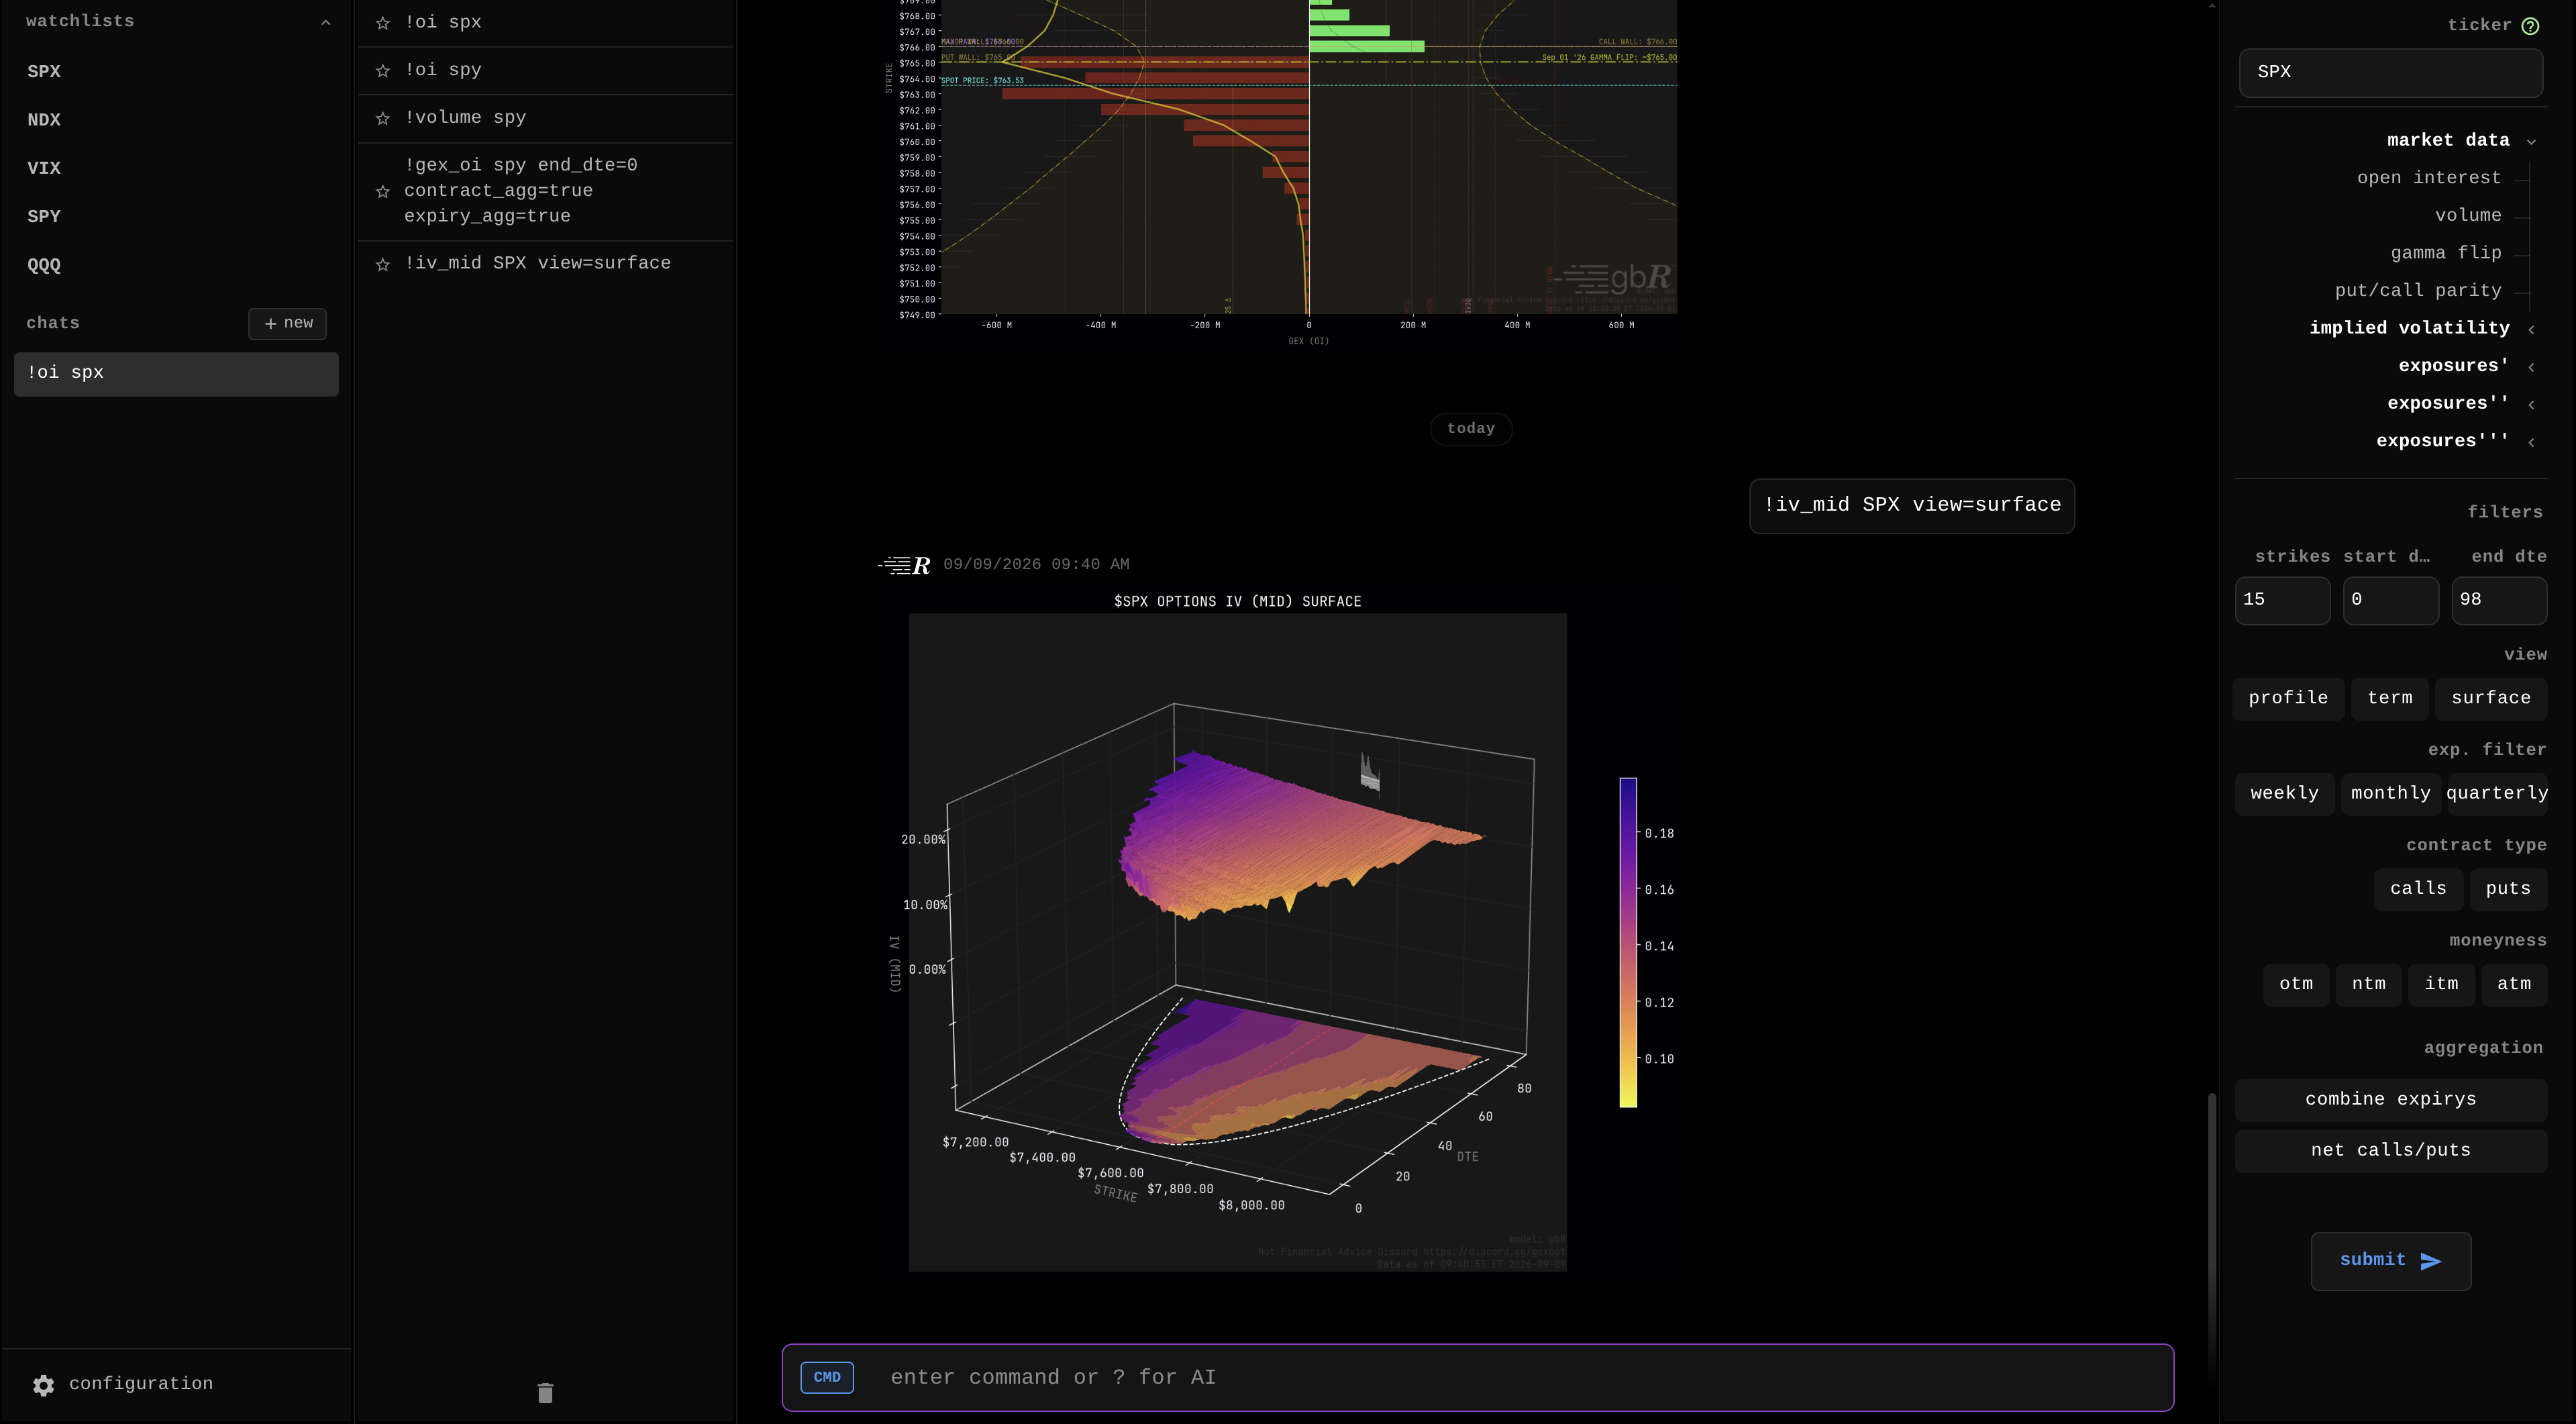Click the ticker help question icon

(x=2530, y=26)
